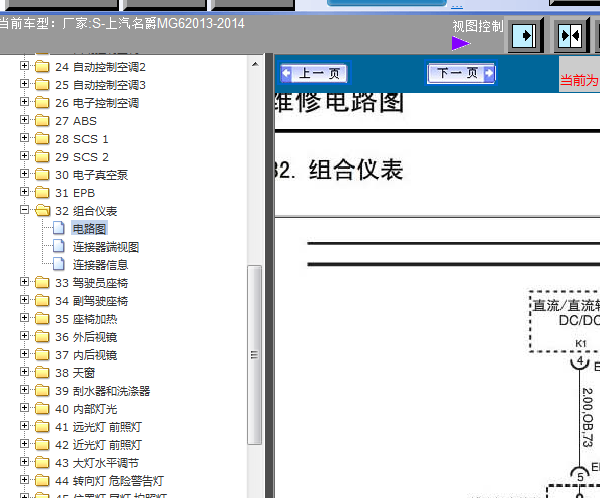Select the 37 内后视镜 label

click(86, 355)
